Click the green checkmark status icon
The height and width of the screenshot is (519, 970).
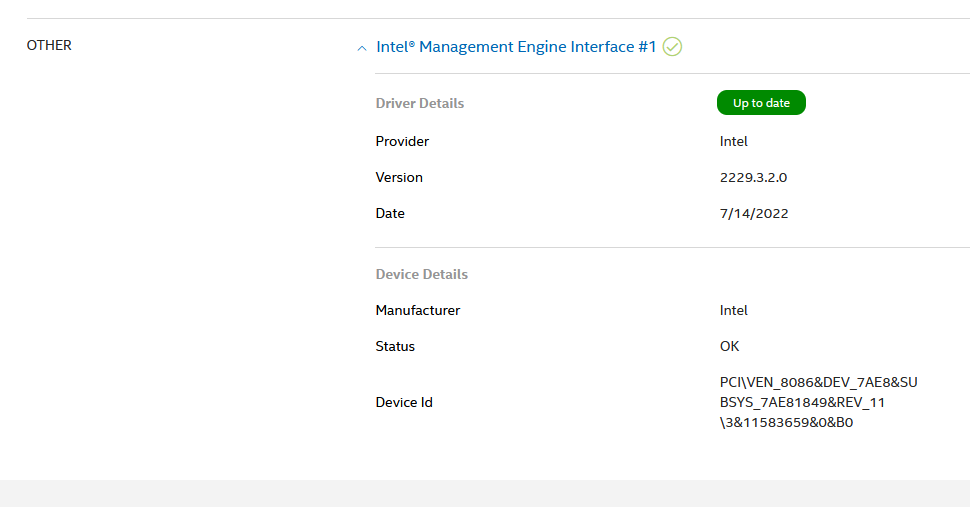click(x=672, y=47)
